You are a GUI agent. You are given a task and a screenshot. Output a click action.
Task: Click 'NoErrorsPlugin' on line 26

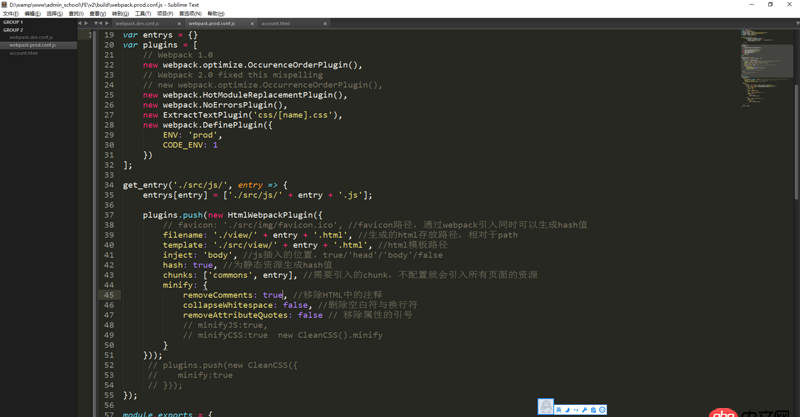coord(238,105)
